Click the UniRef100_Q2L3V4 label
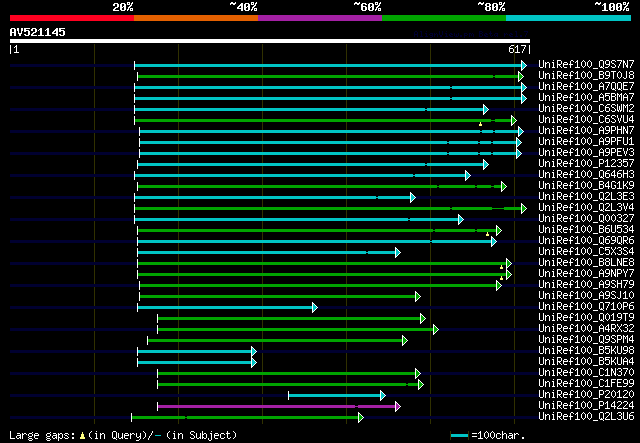Image resolution: width=640 pixels, height=443 pixels. point(586,207)
